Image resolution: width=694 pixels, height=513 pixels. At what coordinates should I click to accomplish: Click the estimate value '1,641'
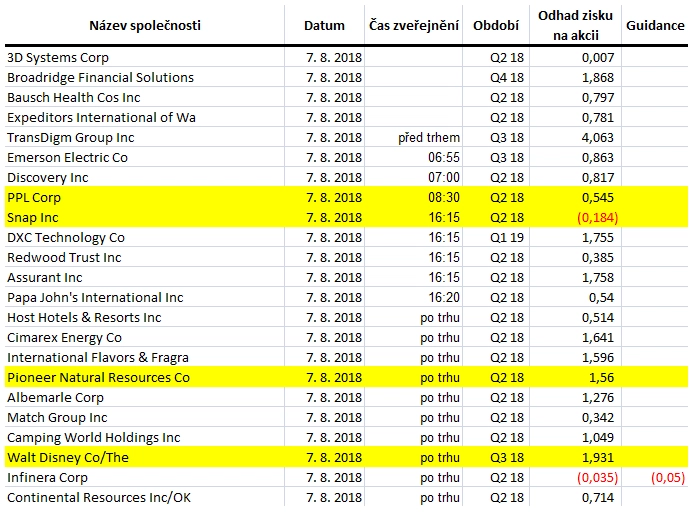598,338
